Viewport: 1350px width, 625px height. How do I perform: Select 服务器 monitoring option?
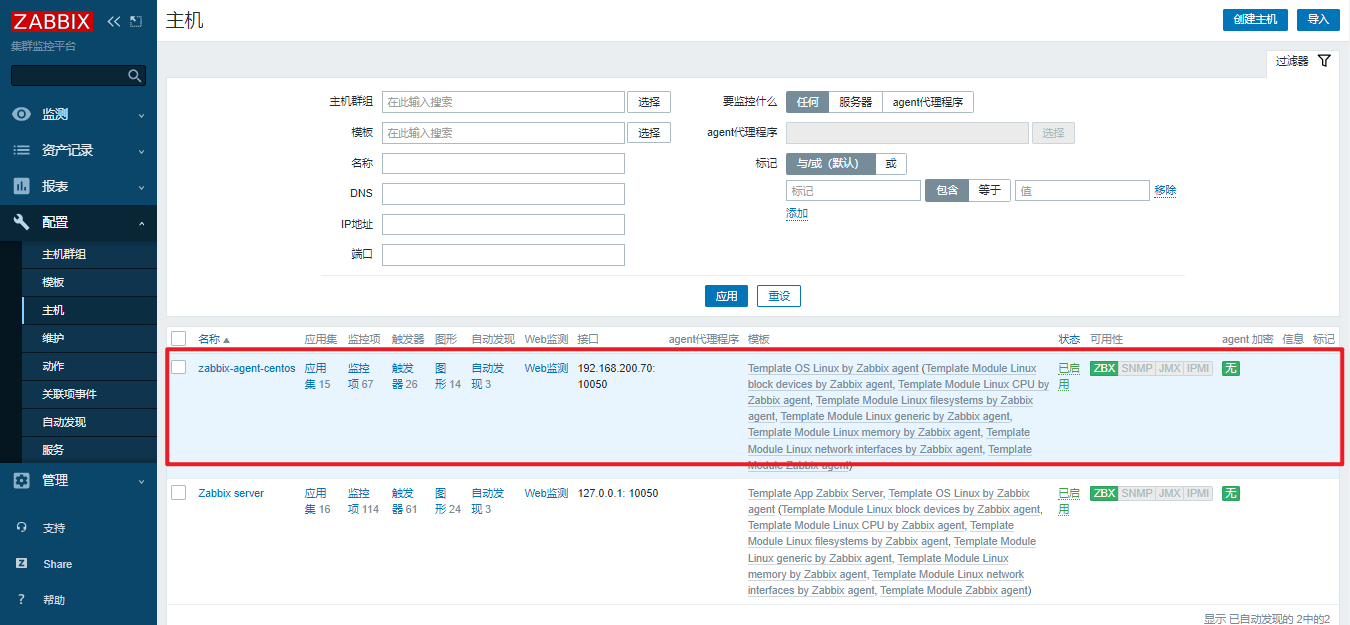[855, 102]
